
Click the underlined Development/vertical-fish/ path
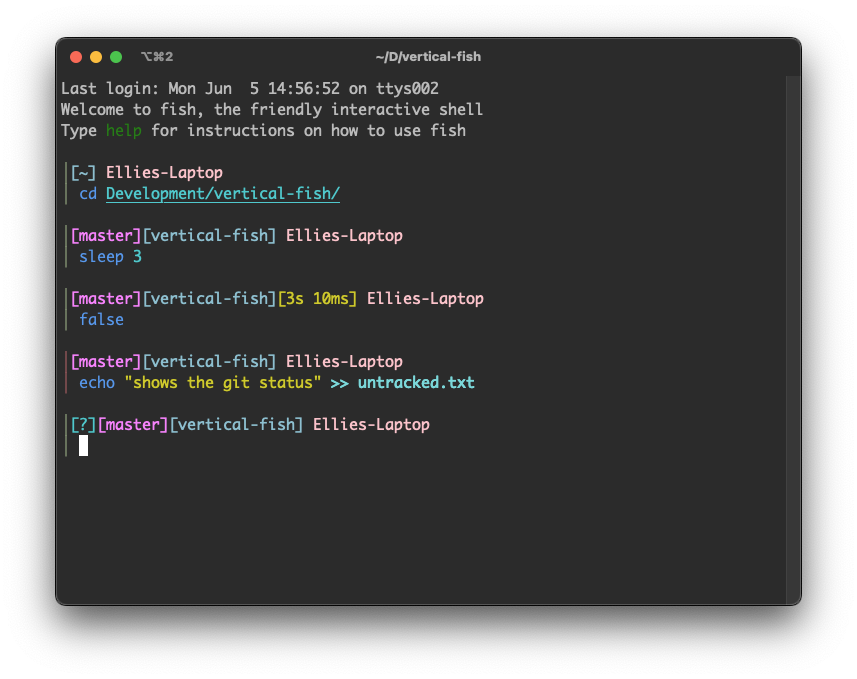click(x=223, y=194)
